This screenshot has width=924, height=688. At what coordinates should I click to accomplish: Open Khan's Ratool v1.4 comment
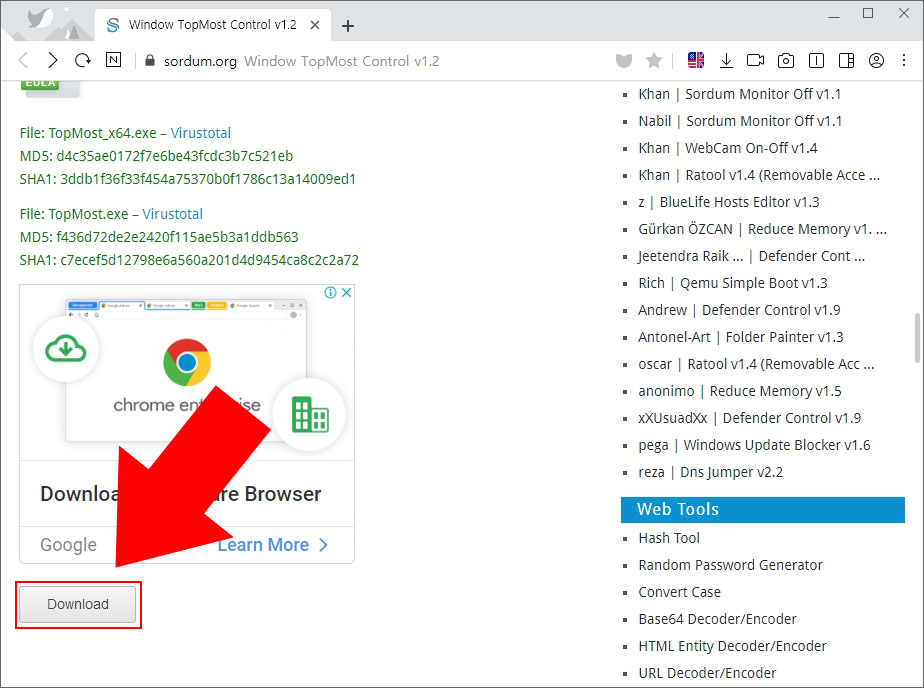click(759, 176)
